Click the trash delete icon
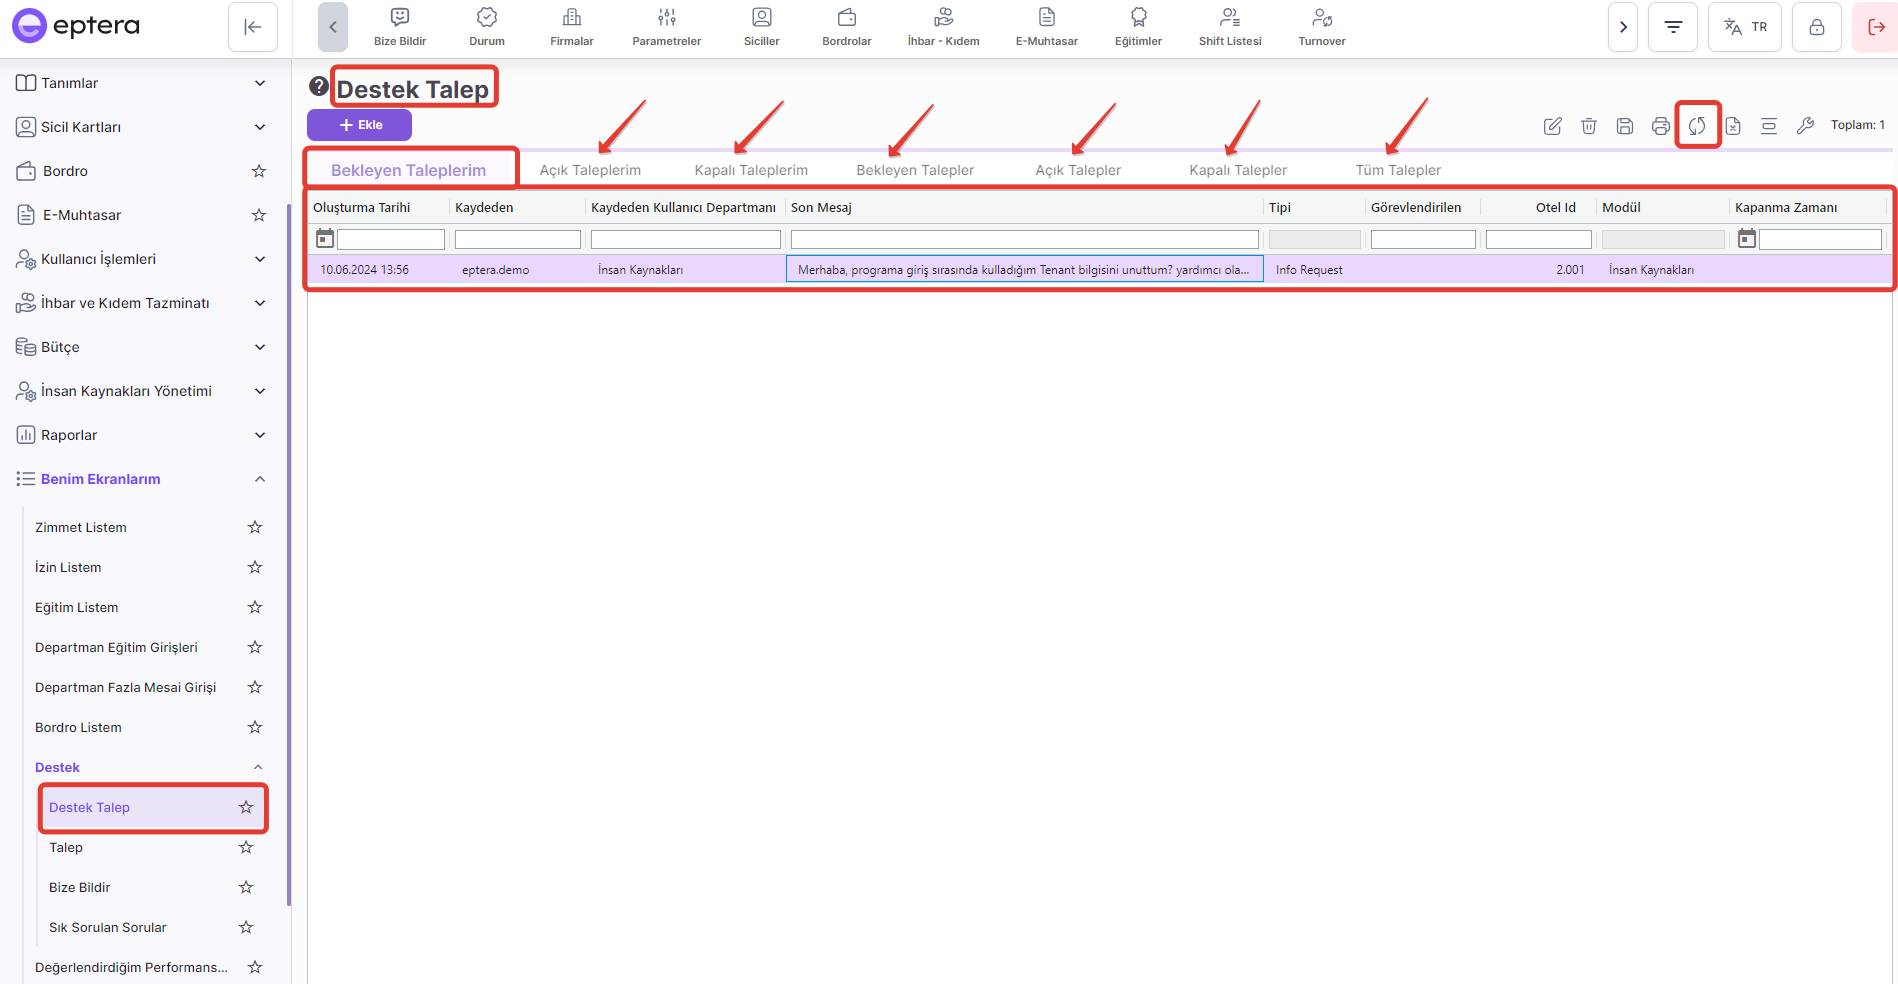Screen dimensions: 1898x984 pos(1589,126)
